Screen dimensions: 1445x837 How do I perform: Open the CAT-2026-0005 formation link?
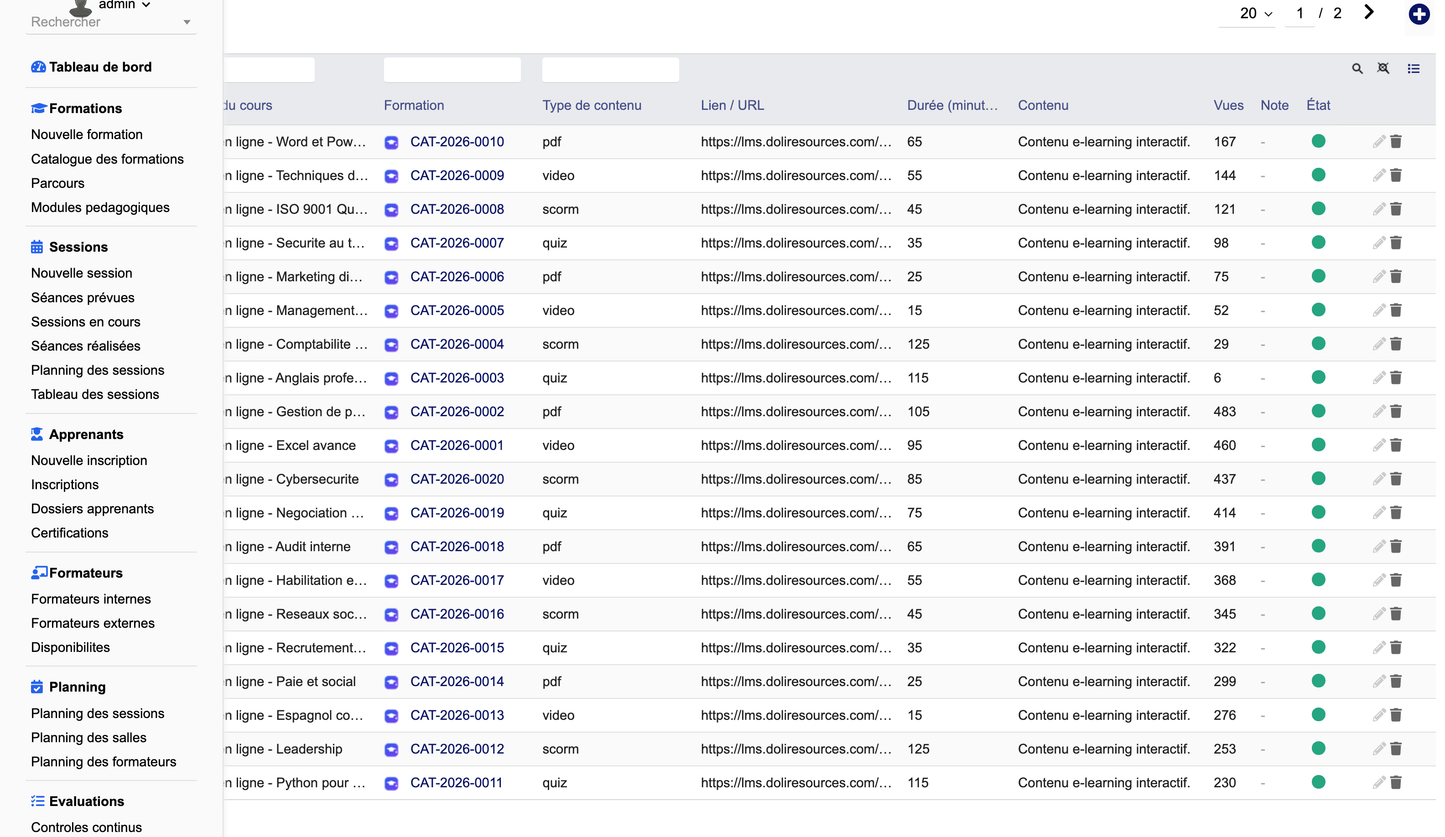pyautogui.click(x=457, y=311)
